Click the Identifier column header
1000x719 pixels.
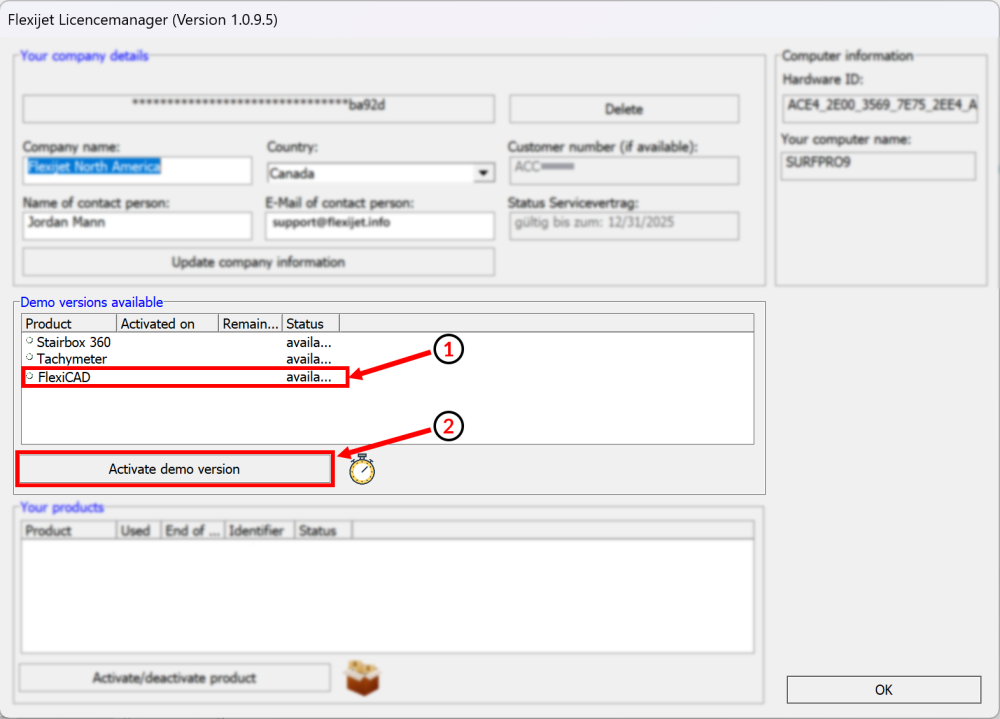(x=260, y=531)
